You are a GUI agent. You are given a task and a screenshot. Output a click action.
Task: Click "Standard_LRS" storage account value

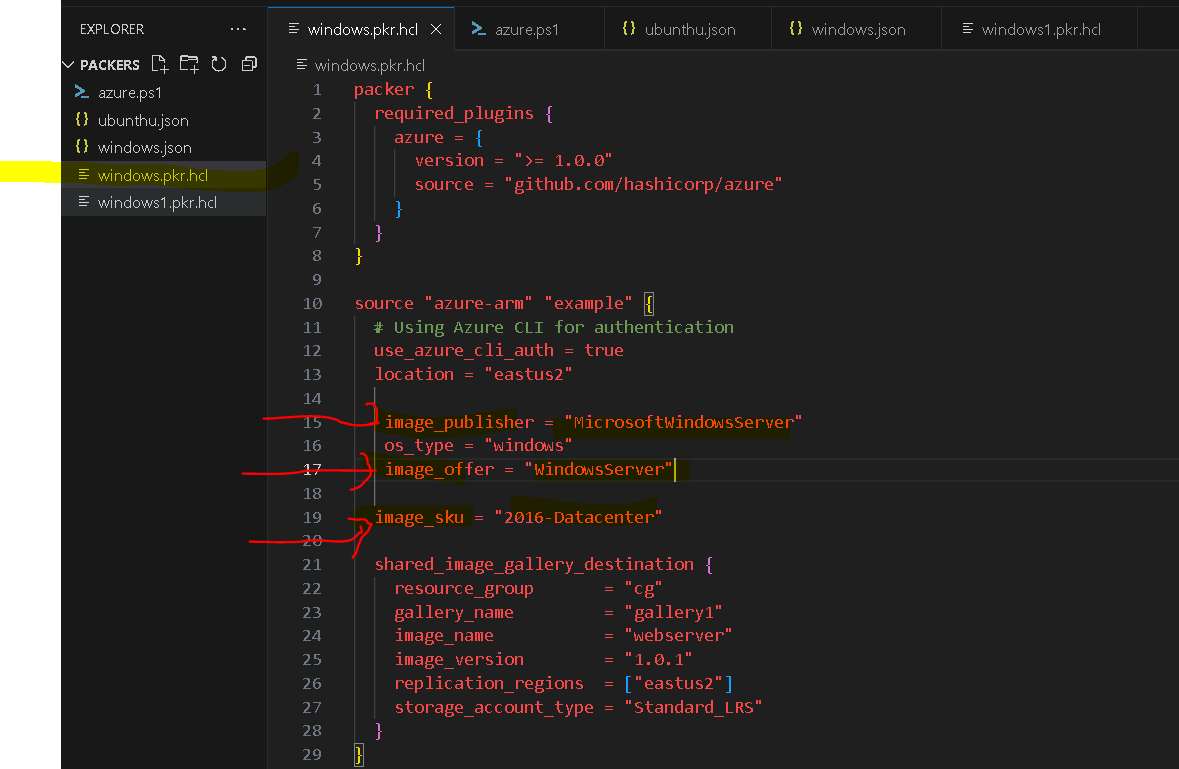(x=693, y=707)
